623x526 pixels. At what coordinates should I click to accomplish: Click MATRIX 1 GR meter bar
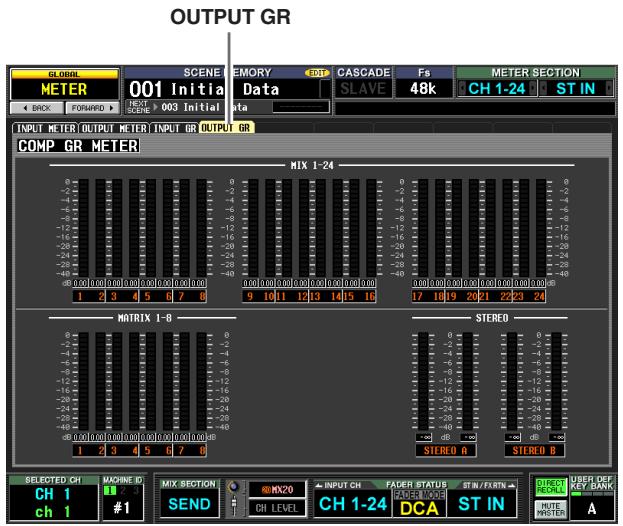pyautogui.click(x=83, y=381)
